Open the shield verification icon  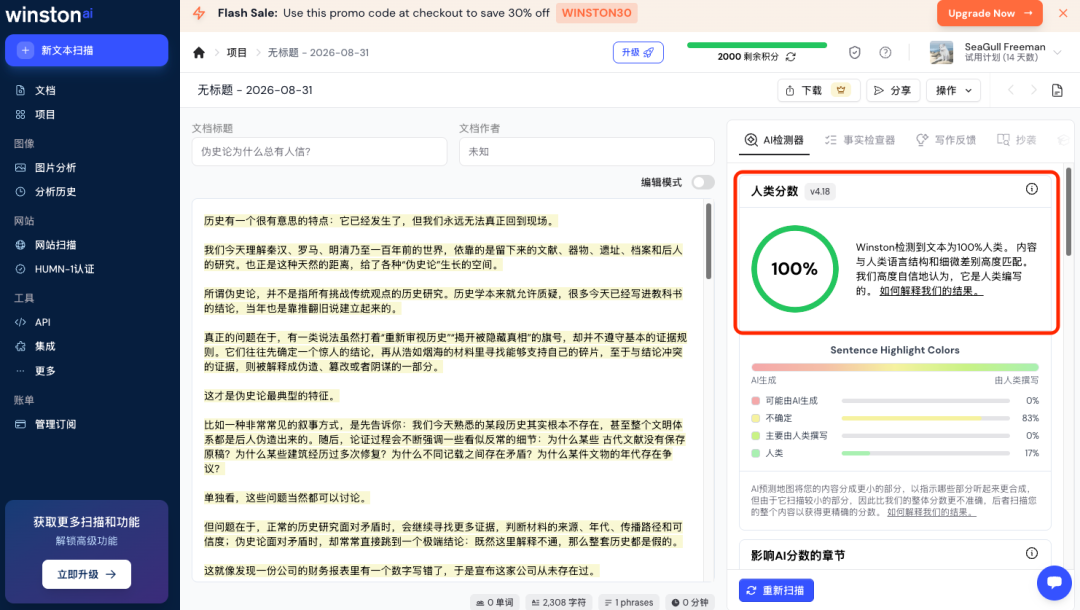855,52
